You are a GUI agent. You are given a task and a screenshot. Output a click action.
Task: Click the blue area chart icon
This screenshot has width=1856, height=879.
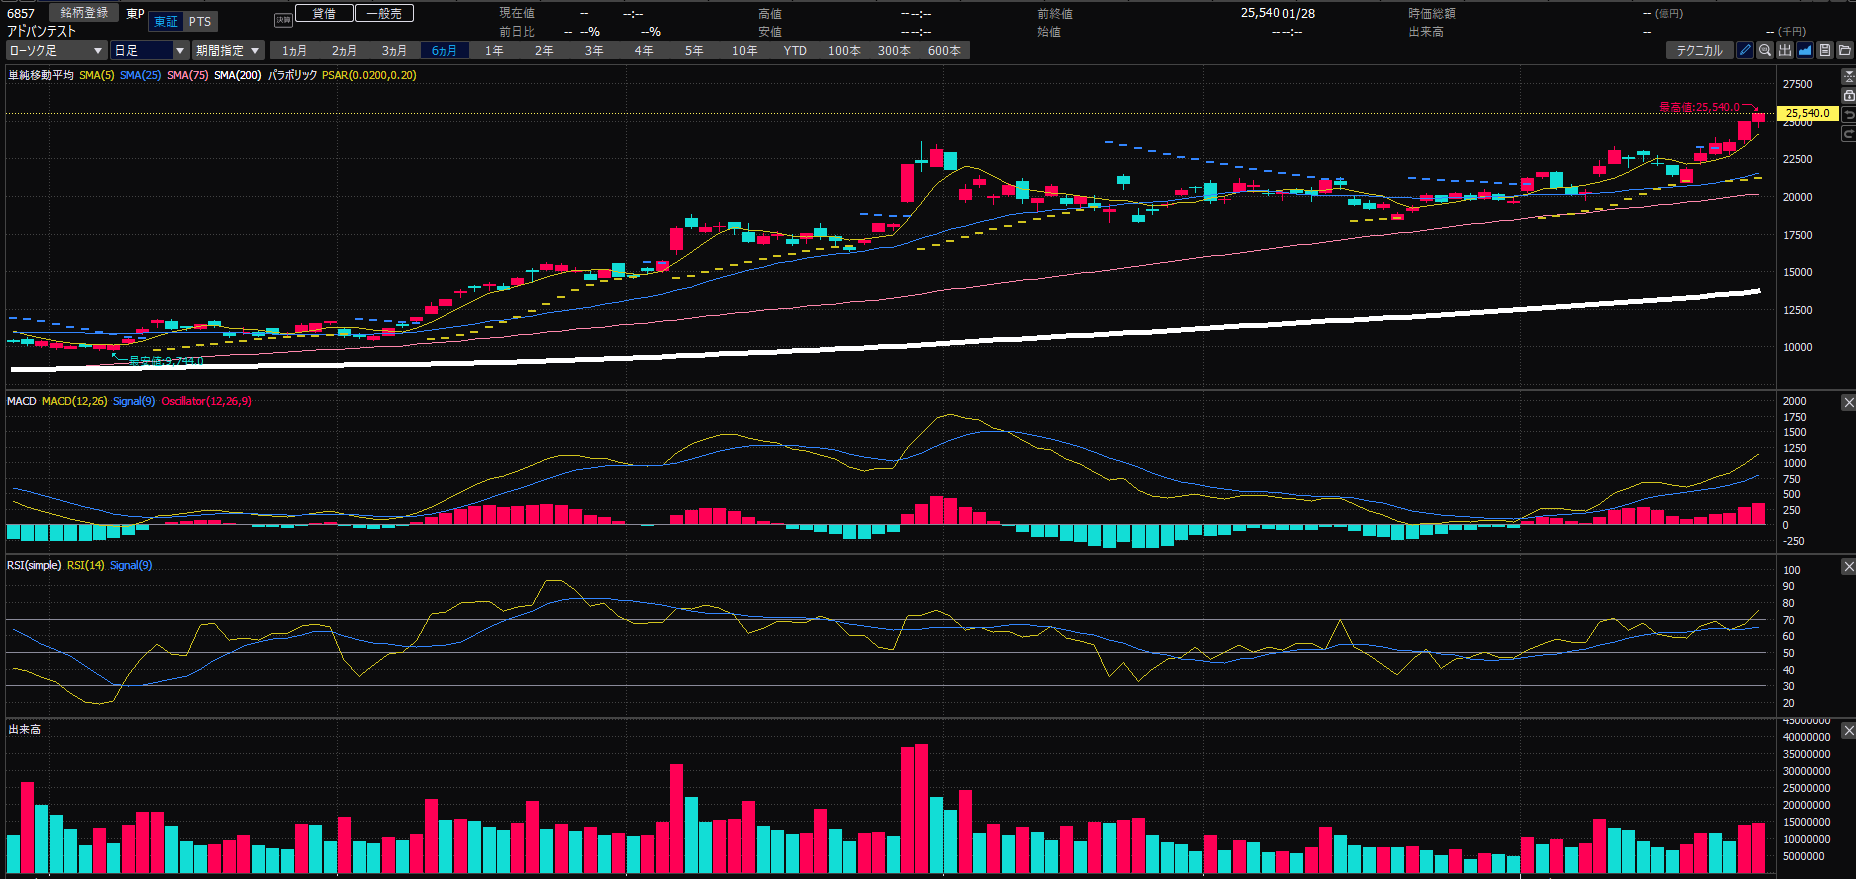click(x=1805, y=50)
